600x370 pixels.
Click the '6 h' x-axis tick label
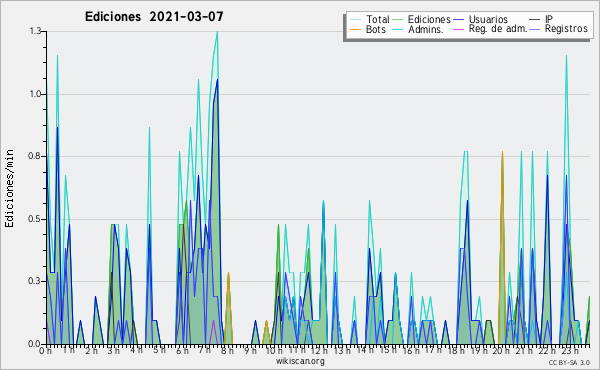point(182,351)
